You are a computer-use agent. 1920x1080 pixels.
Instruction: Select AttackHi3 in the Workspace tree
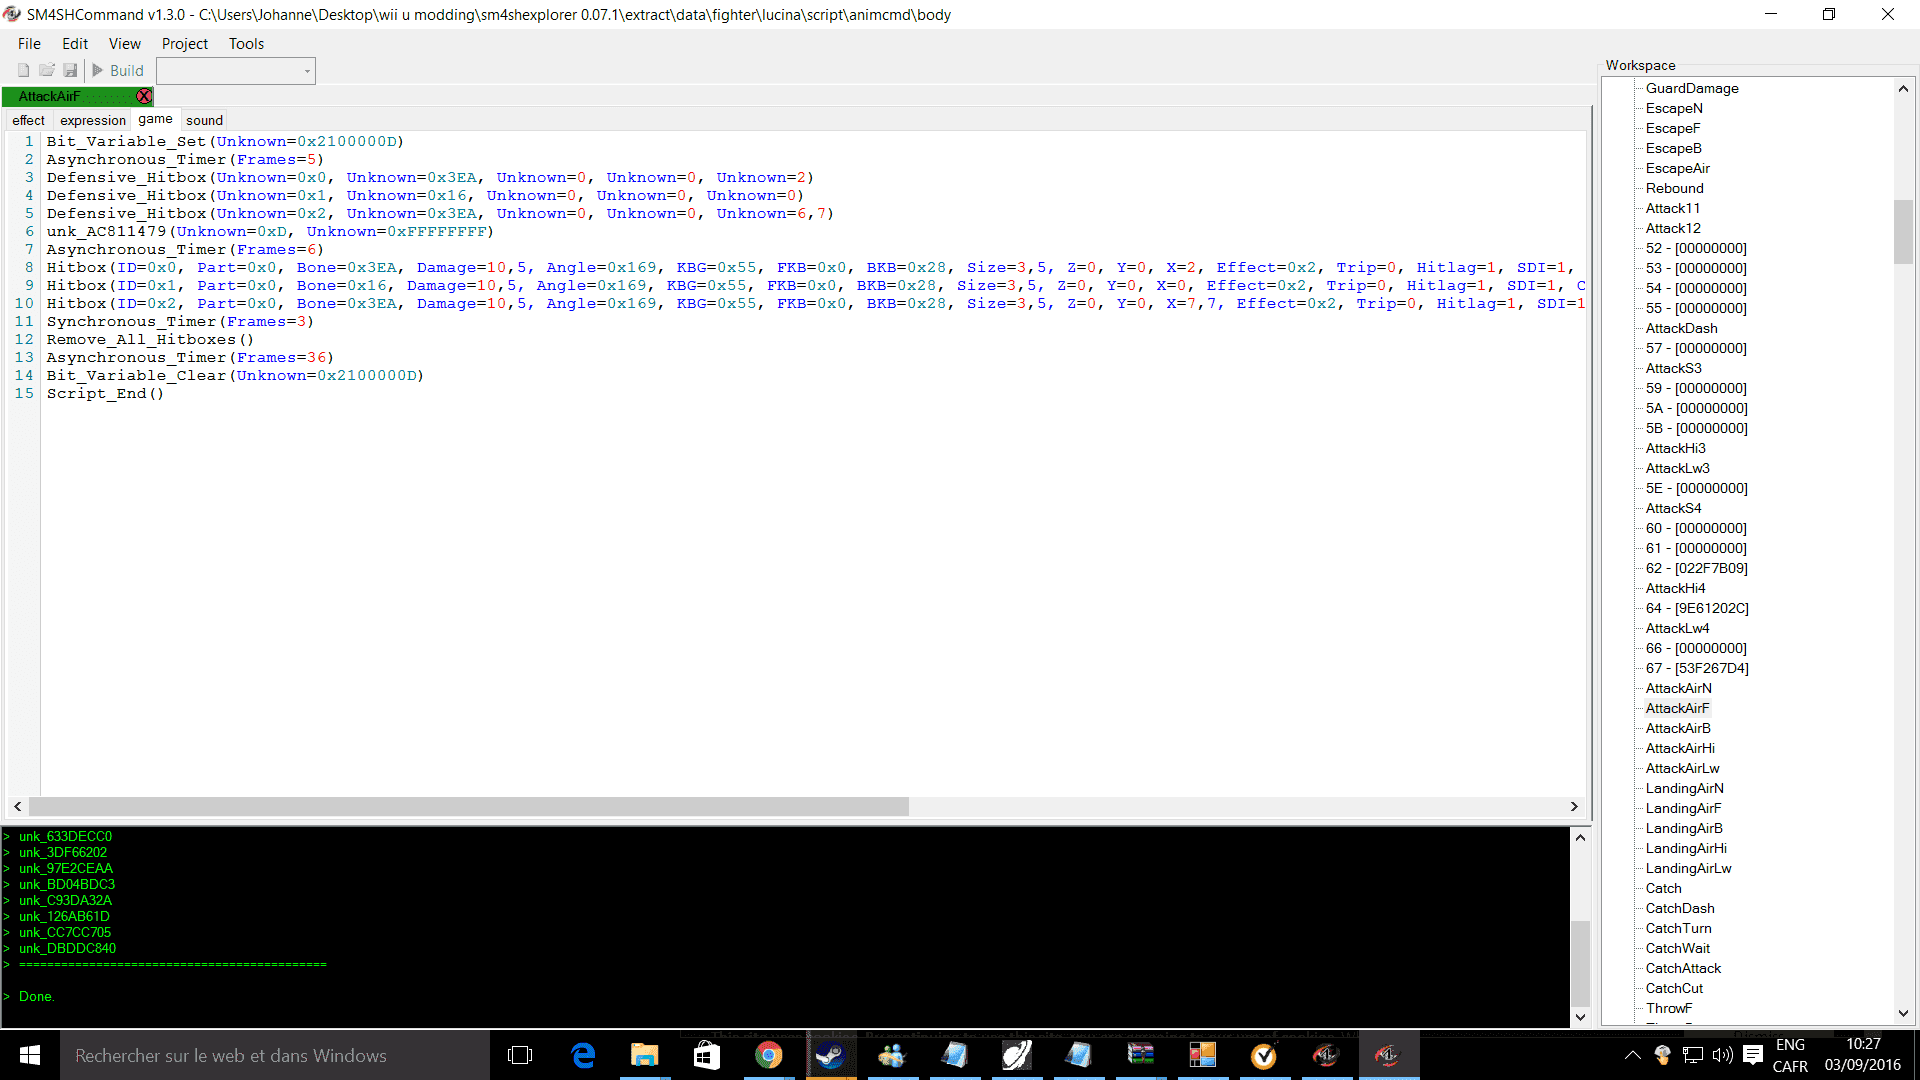pyautogui.click(x=1676, y=448)
